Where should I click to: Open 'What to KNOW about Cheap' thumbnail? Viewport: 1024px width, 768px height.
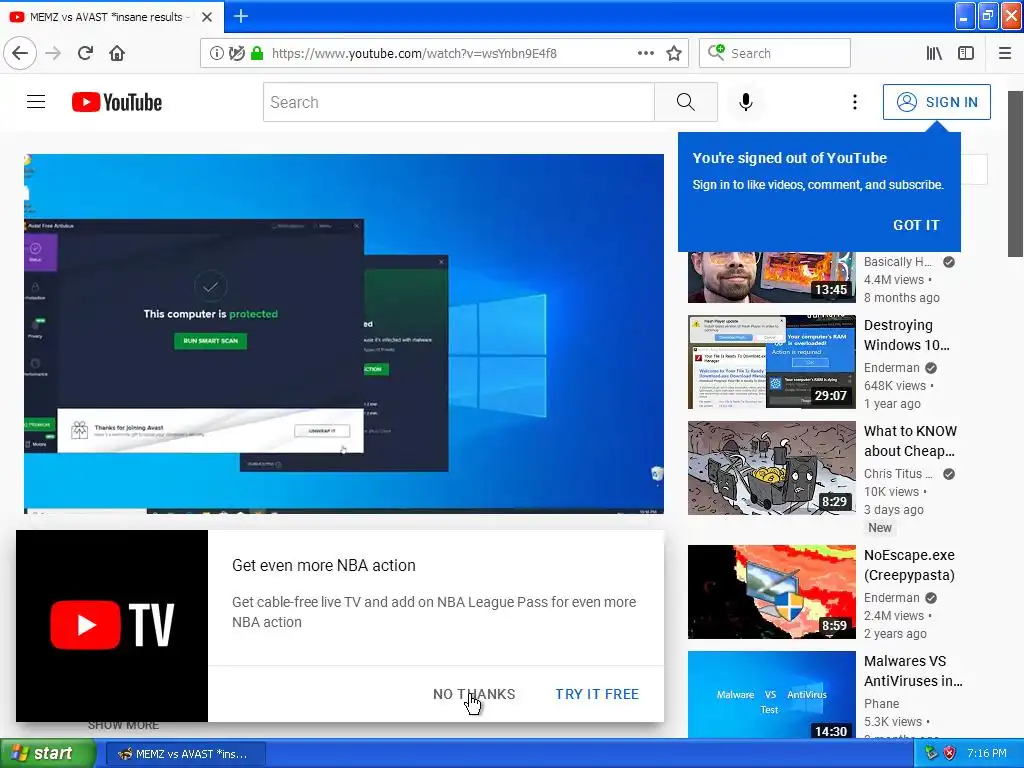(771, 468)
